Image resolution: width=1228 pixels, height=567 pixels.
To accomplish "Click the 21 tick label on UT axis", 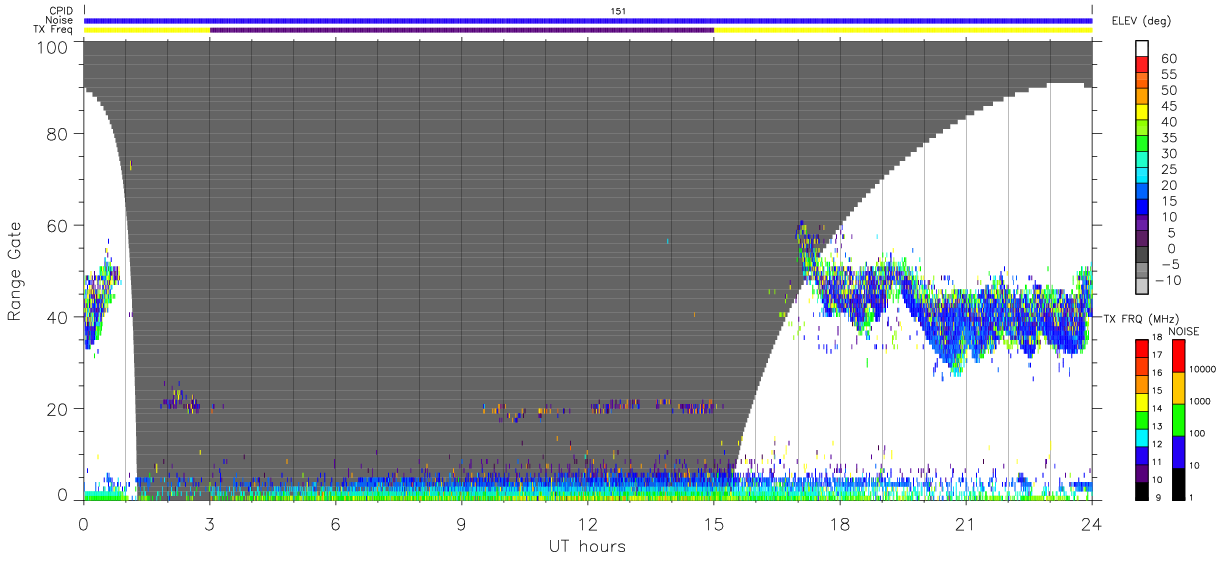I will 966,524.
